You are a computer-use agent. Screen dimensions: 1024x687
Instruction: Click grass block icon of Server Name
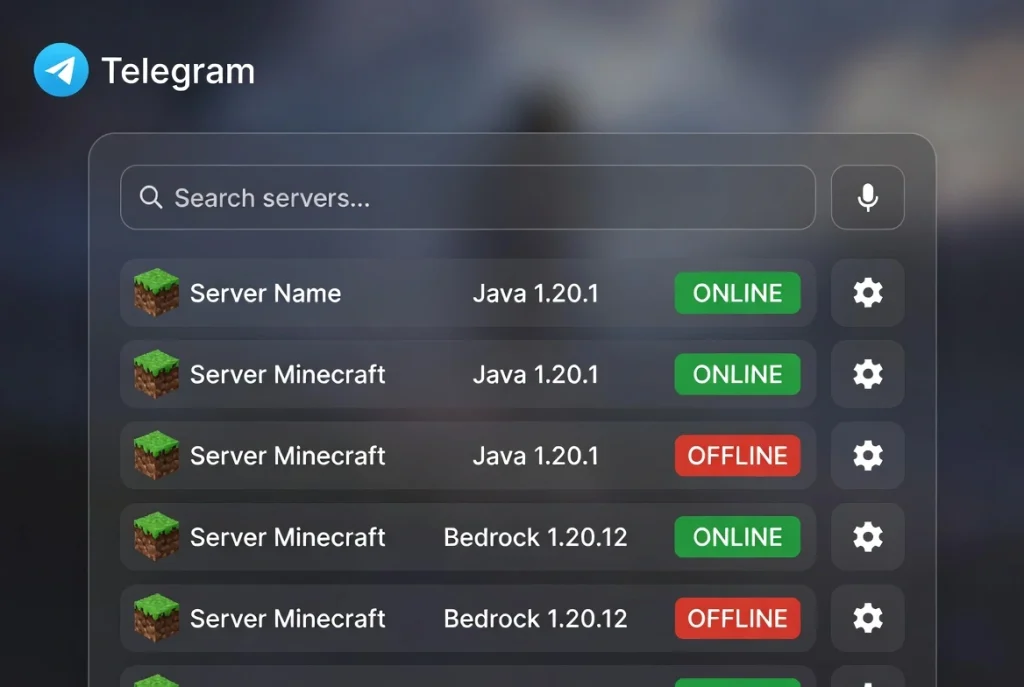coord(156,293)
